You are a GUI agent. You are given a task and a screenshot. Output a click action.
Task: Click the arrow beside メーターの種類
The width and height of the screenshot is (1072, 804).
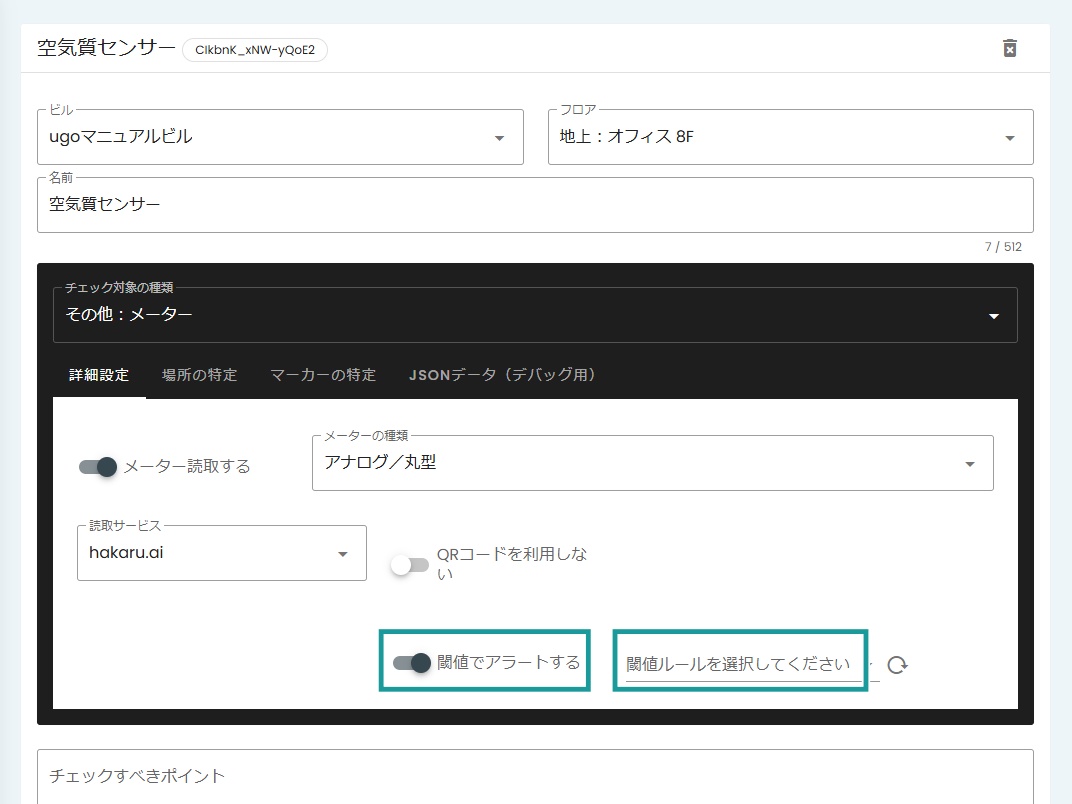coord(968,463)
